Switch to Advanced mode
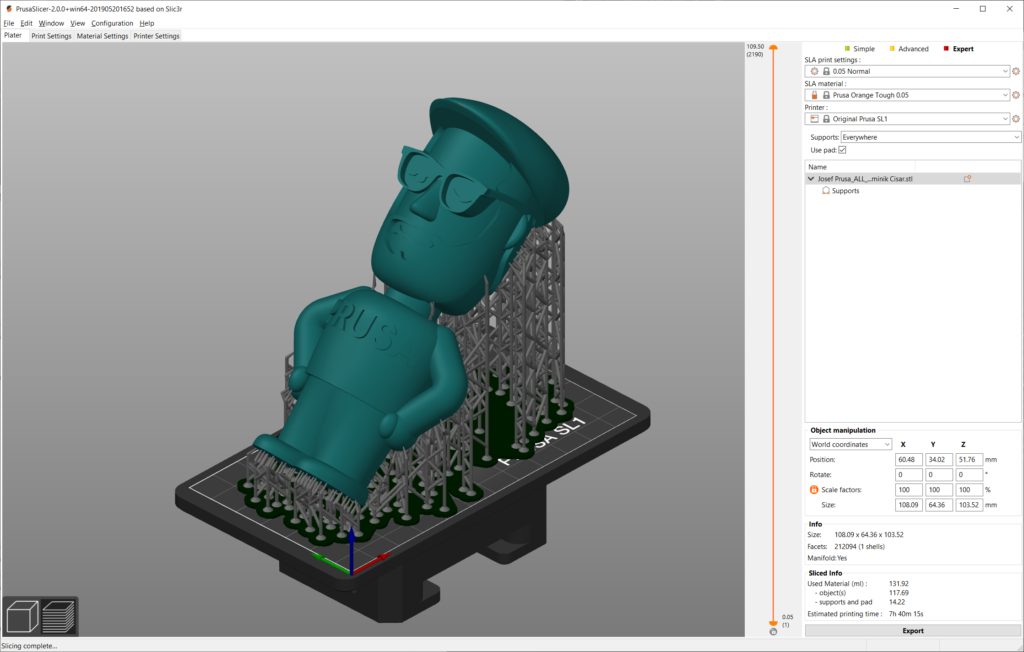 [908, 49]
